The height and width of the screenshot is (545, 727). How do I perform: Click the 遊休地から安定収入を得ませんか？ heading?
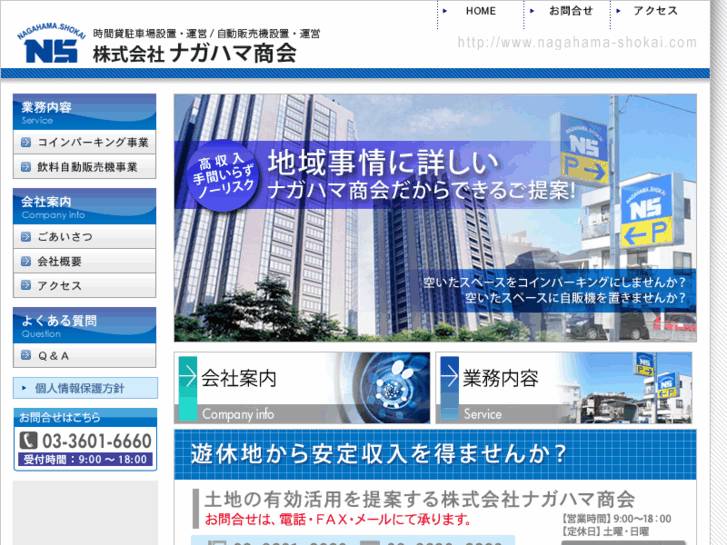point(379,454)
